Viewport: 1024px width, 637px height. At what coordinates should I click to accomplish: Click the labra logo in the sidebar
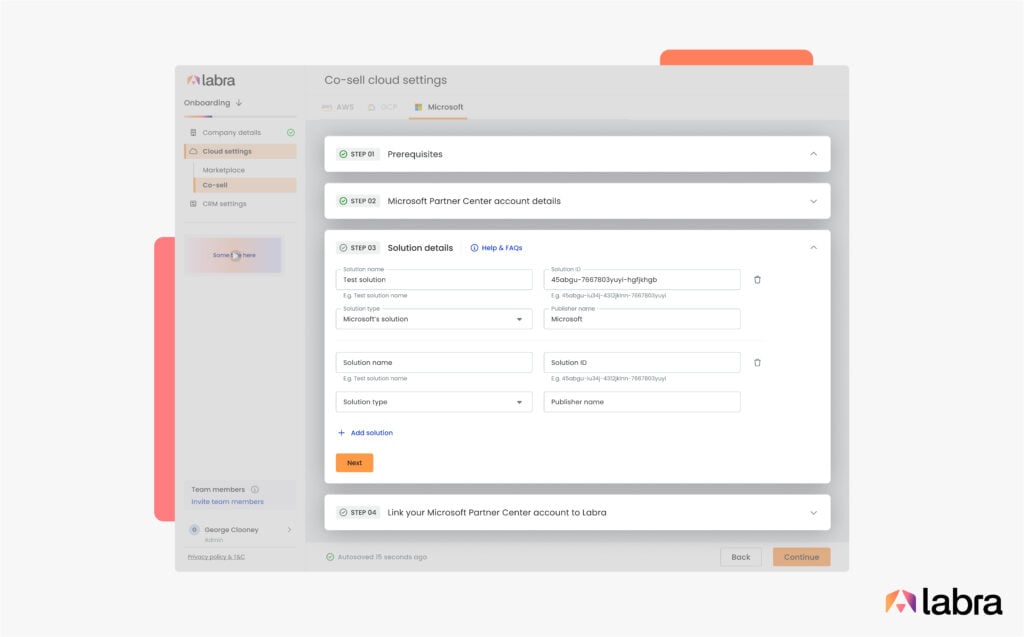[211, 80]
